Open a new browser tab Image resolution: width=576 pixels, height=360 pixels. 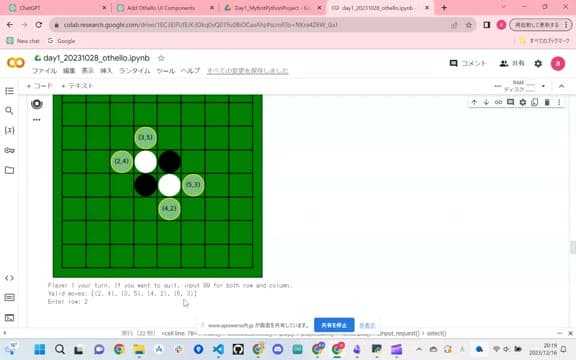[444, 7]
